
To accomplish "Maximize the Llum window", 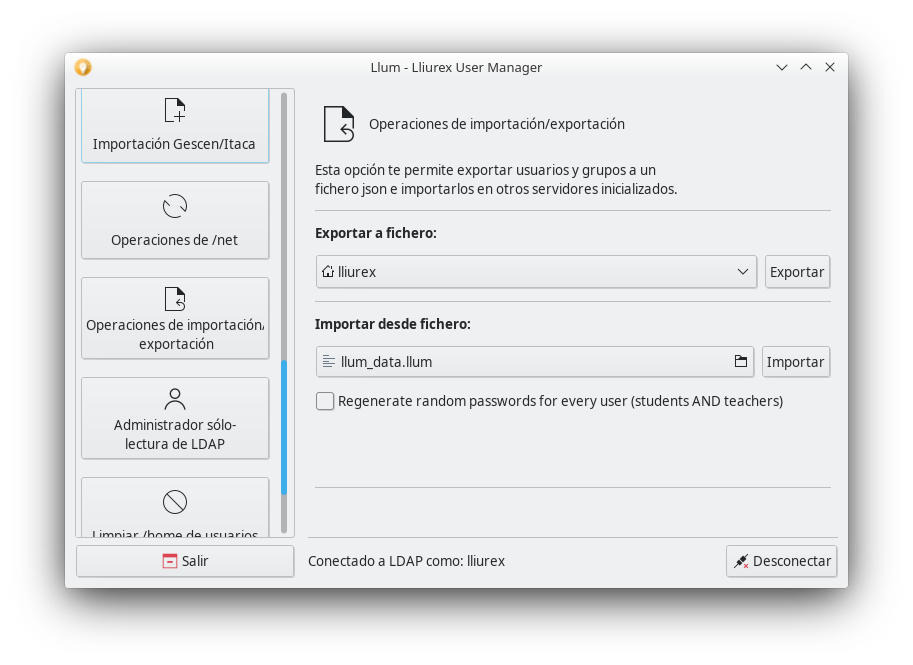I will [x=806, y=67].
